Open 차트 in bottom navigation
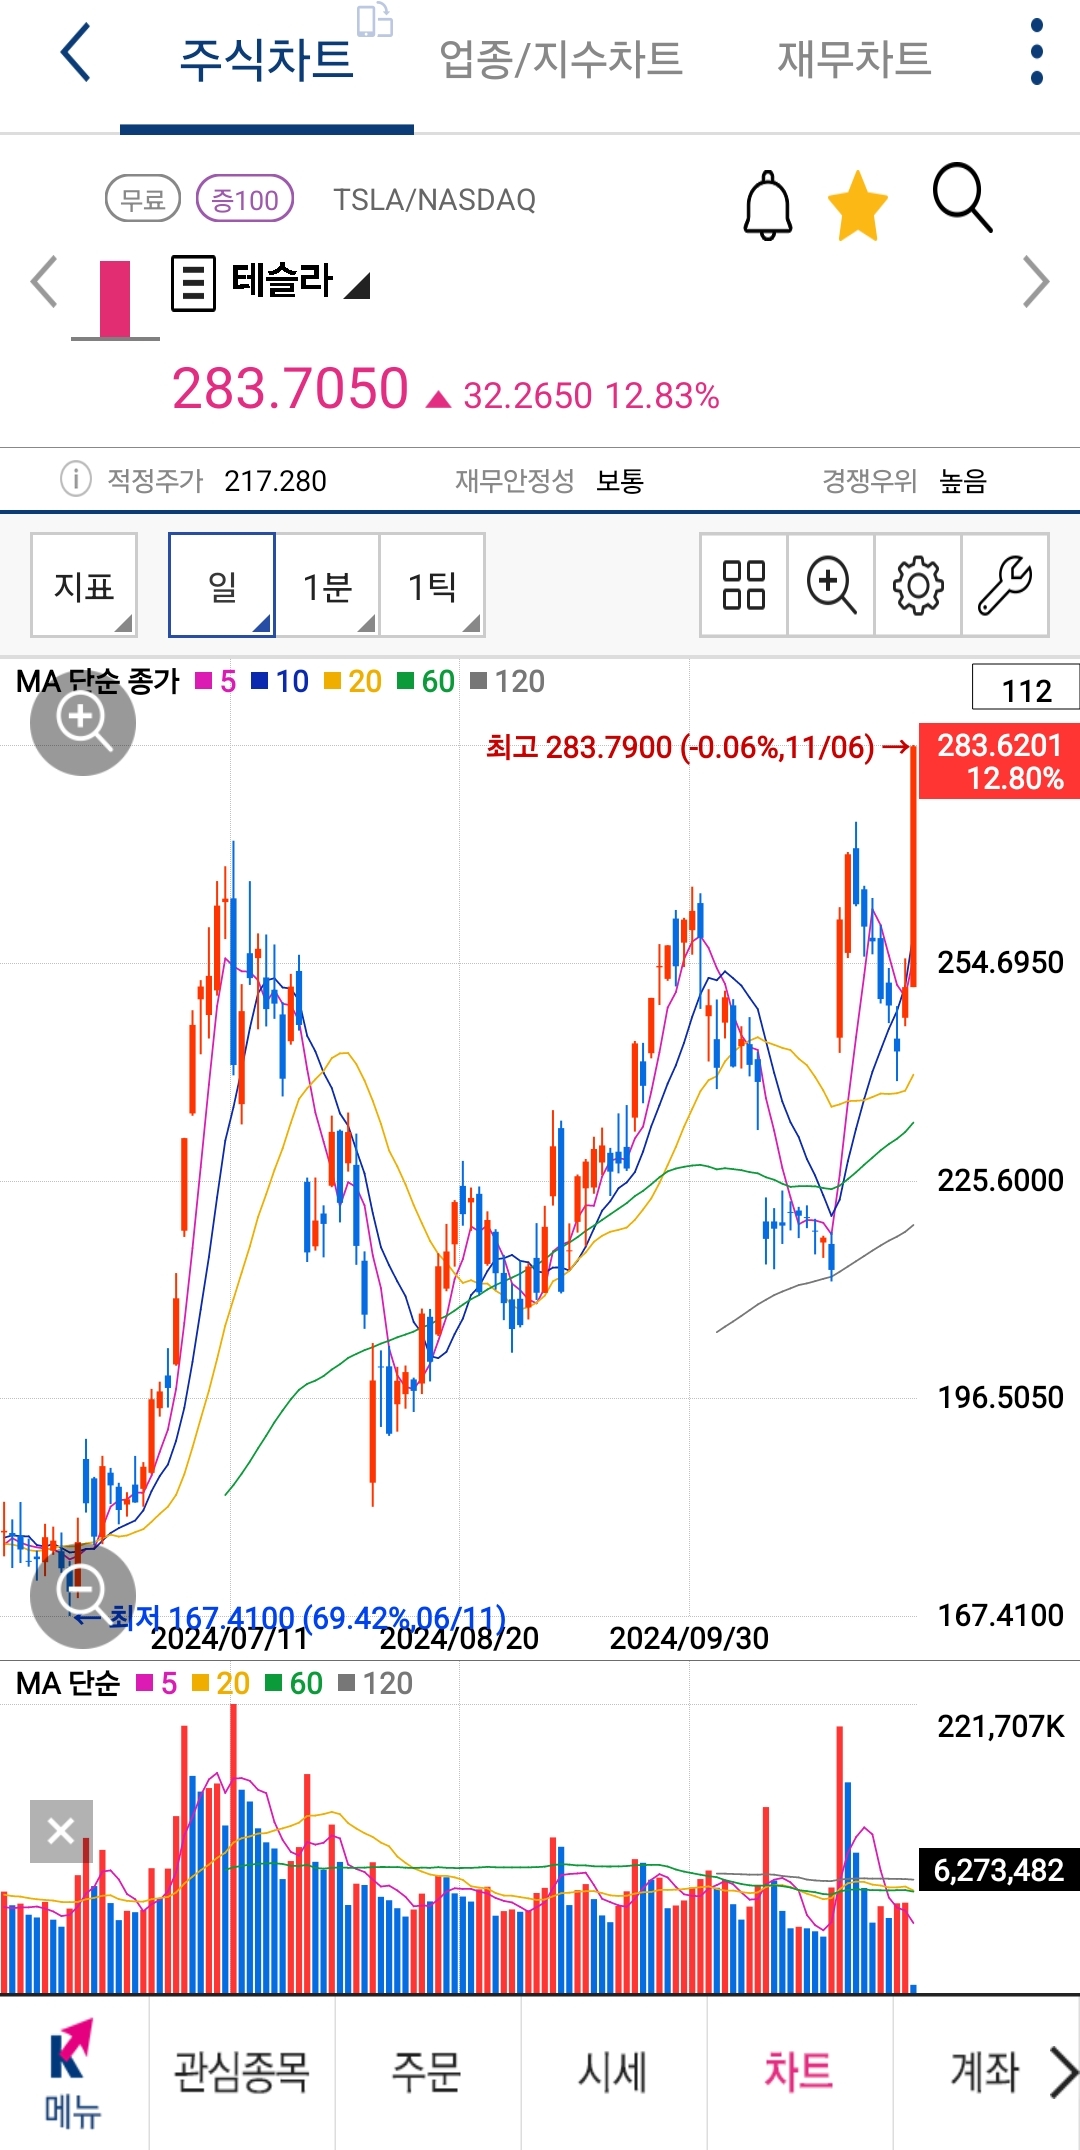 pyautogui.click(x=799, y=2071)
